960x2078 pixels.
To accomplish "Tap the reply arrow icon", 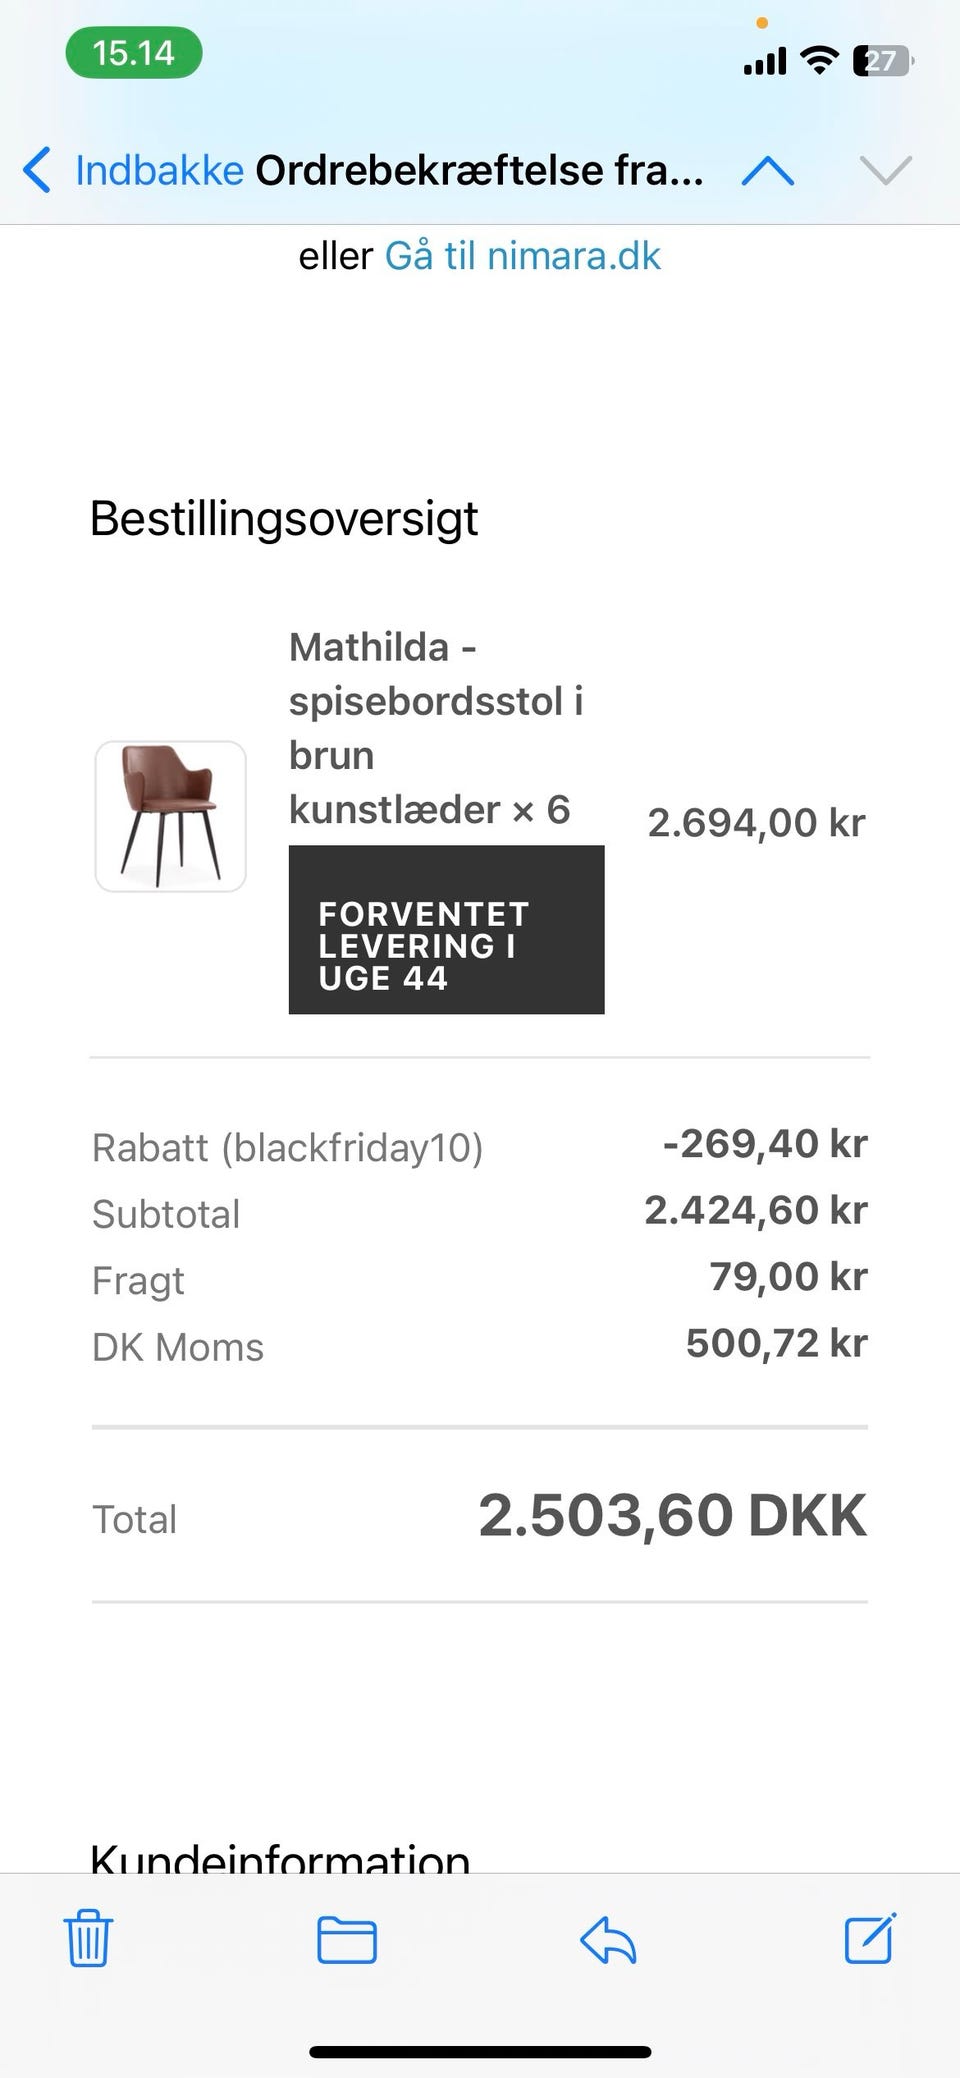I will (x=608, y=1939).
